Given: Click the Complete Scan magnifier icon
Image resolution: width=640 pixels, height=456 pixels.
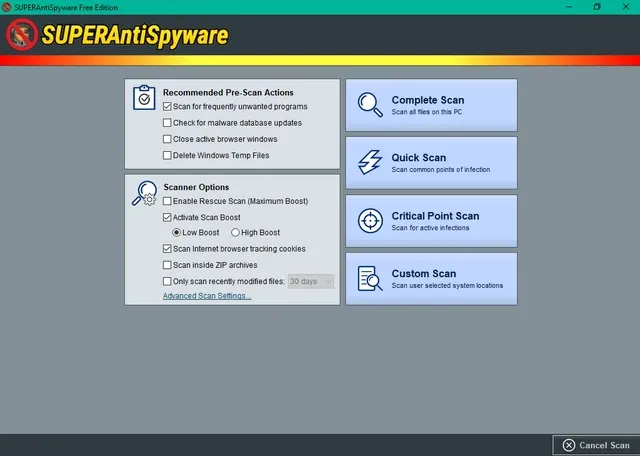Looking at the screenshot, I should pos(370,105).
